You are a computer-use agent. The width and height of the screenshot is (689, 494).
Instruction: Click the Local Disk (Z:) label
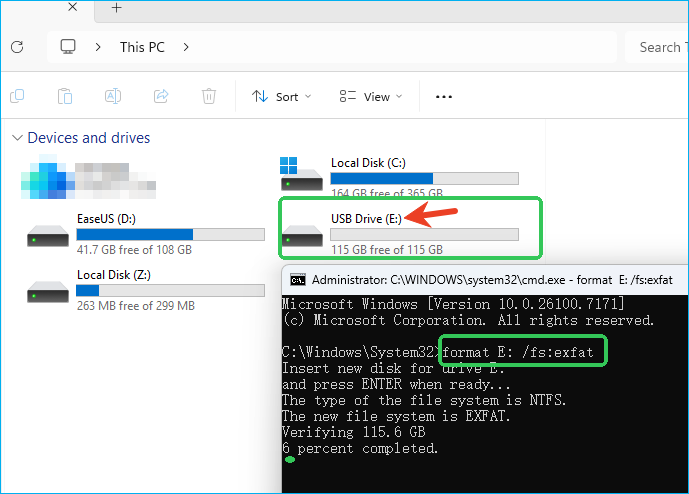[114, 275]
